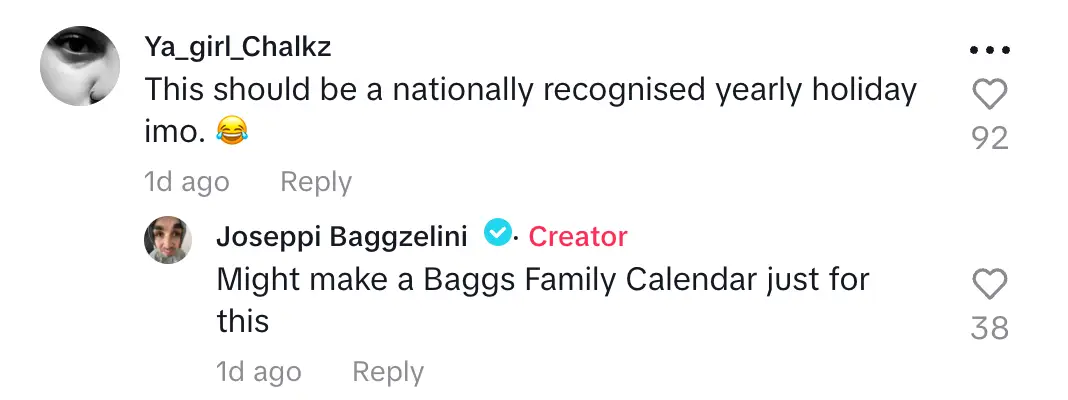Reply to the Ya_girl_Chalkz comment

coord(316,182)
